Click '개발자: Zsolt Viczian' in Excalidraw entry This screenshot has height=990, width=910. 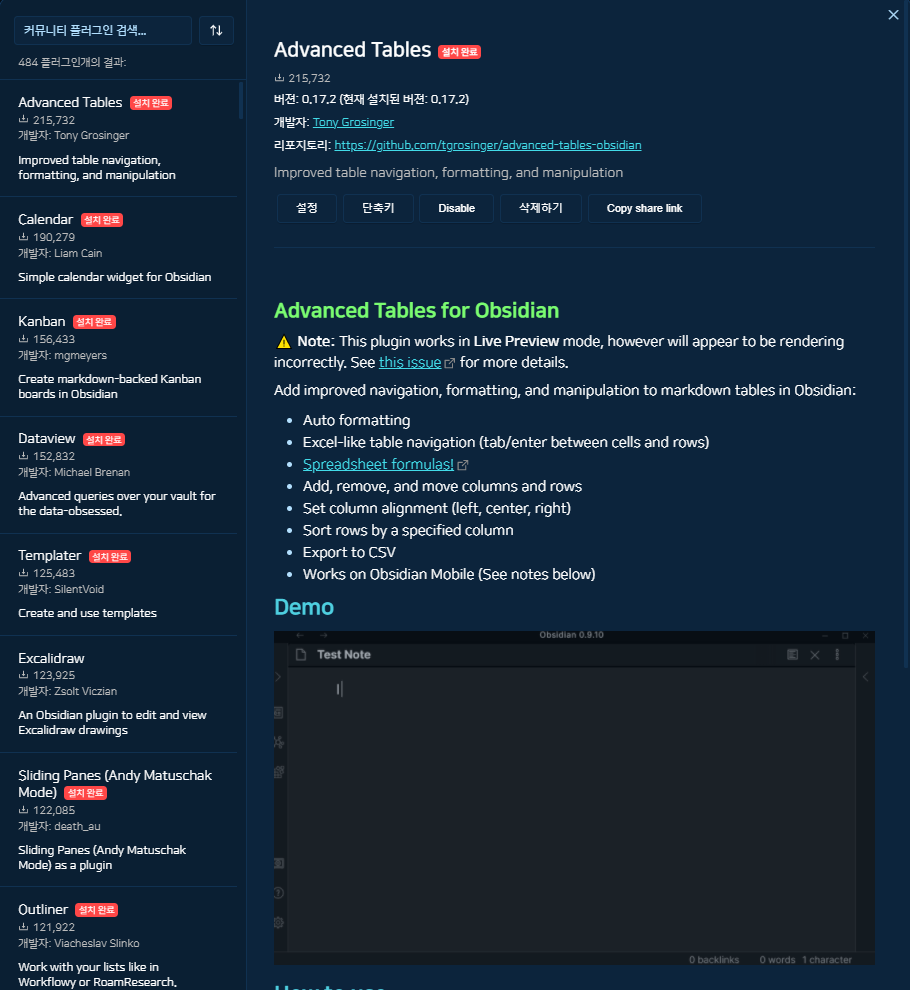(x=68, y=691)
